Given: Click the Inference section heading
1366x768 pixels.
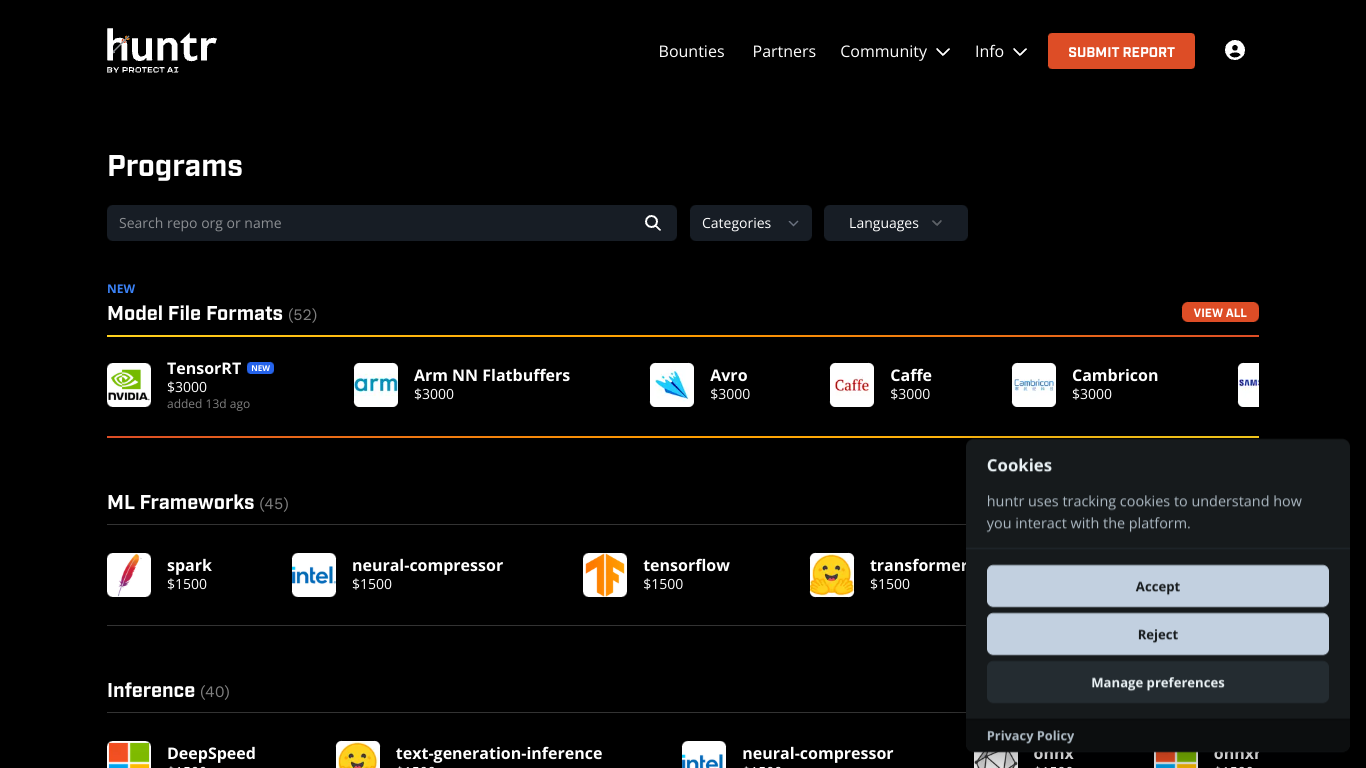Looking at the screenshot, I should pyautogui.click(x=151, y=690).
